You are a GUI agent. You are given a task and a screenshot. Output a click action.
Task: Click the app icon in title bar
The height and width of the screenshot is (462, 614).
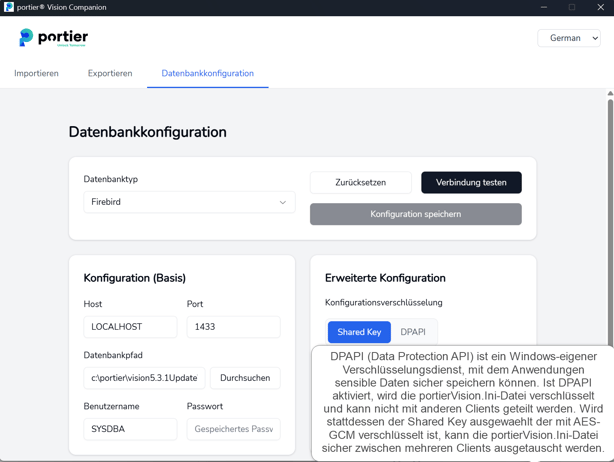coord(9,7)
